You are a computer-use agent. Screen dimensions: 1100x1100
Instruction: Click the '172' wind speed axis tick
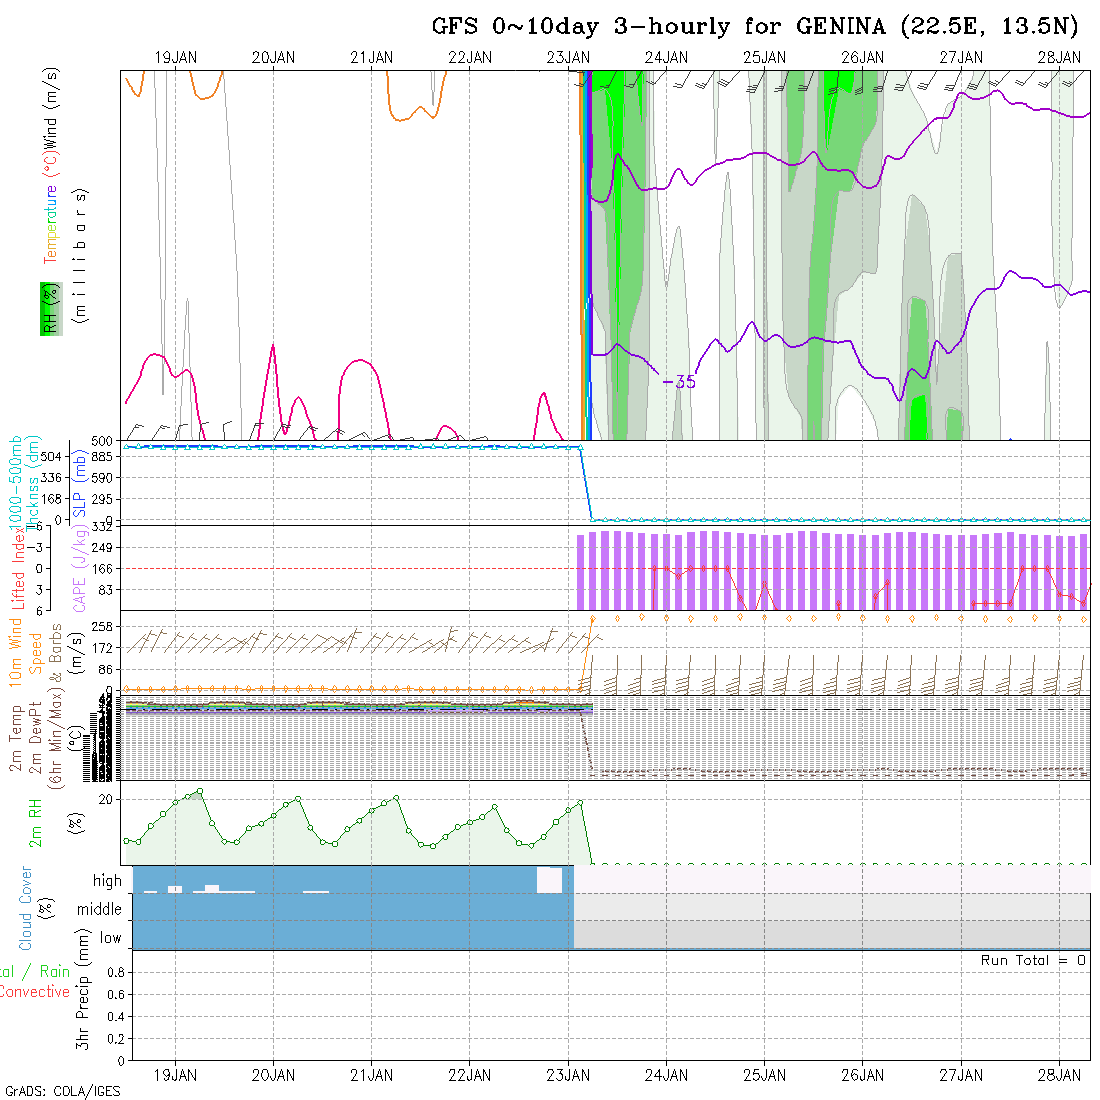102,648
